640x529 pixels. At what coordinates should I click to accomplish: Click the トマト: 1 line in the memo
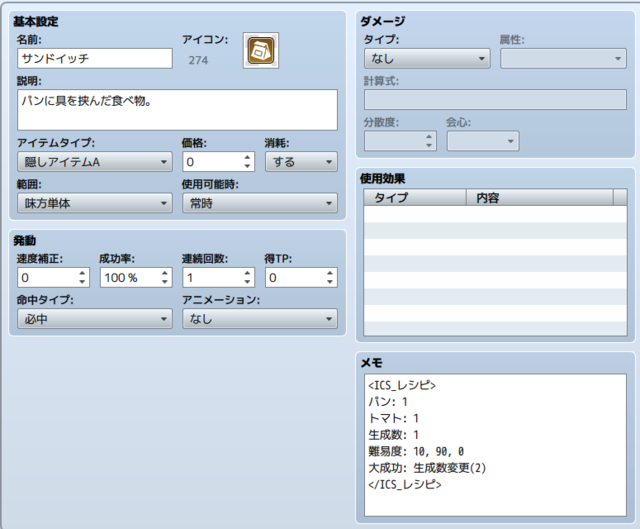(393, 418)
